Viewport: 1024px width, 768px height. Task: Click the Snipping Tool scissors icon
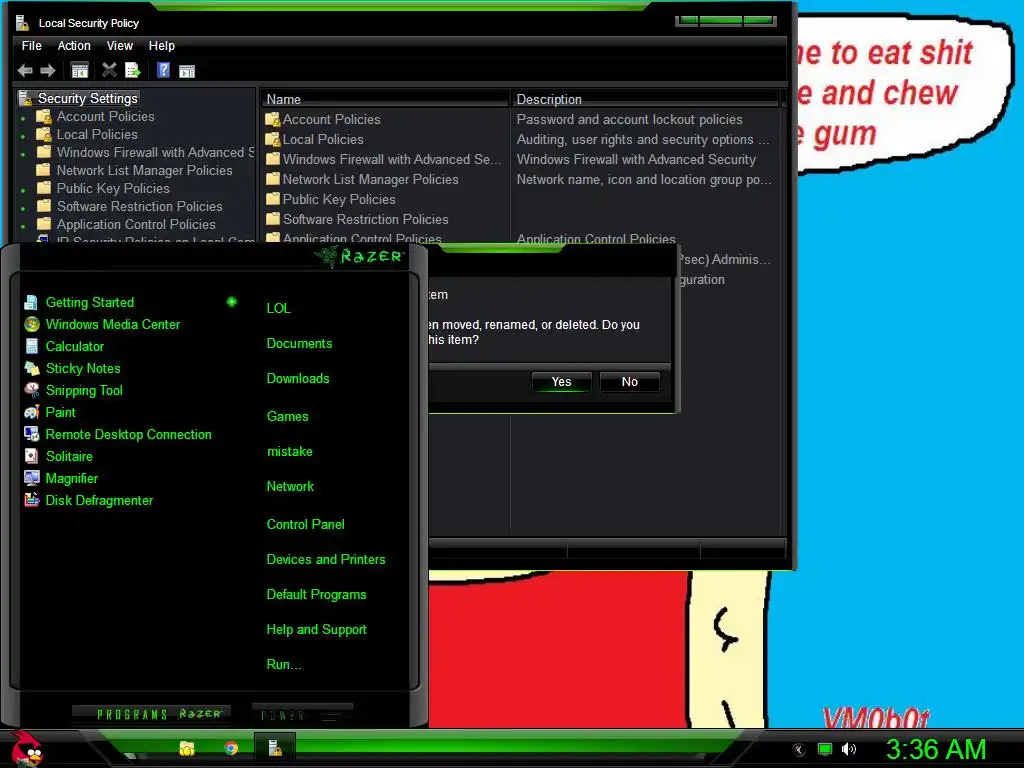[31, 390]
